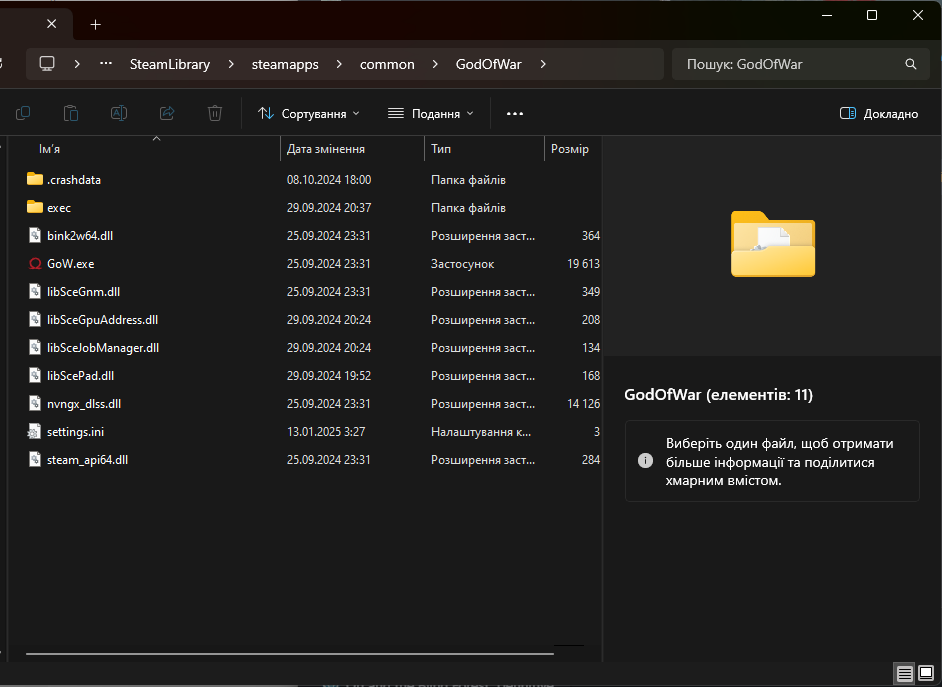The width and height of the screenshot is (942, 687).
Task: Click the settings.ini gear file icon
Action: [x=34, y=432]
